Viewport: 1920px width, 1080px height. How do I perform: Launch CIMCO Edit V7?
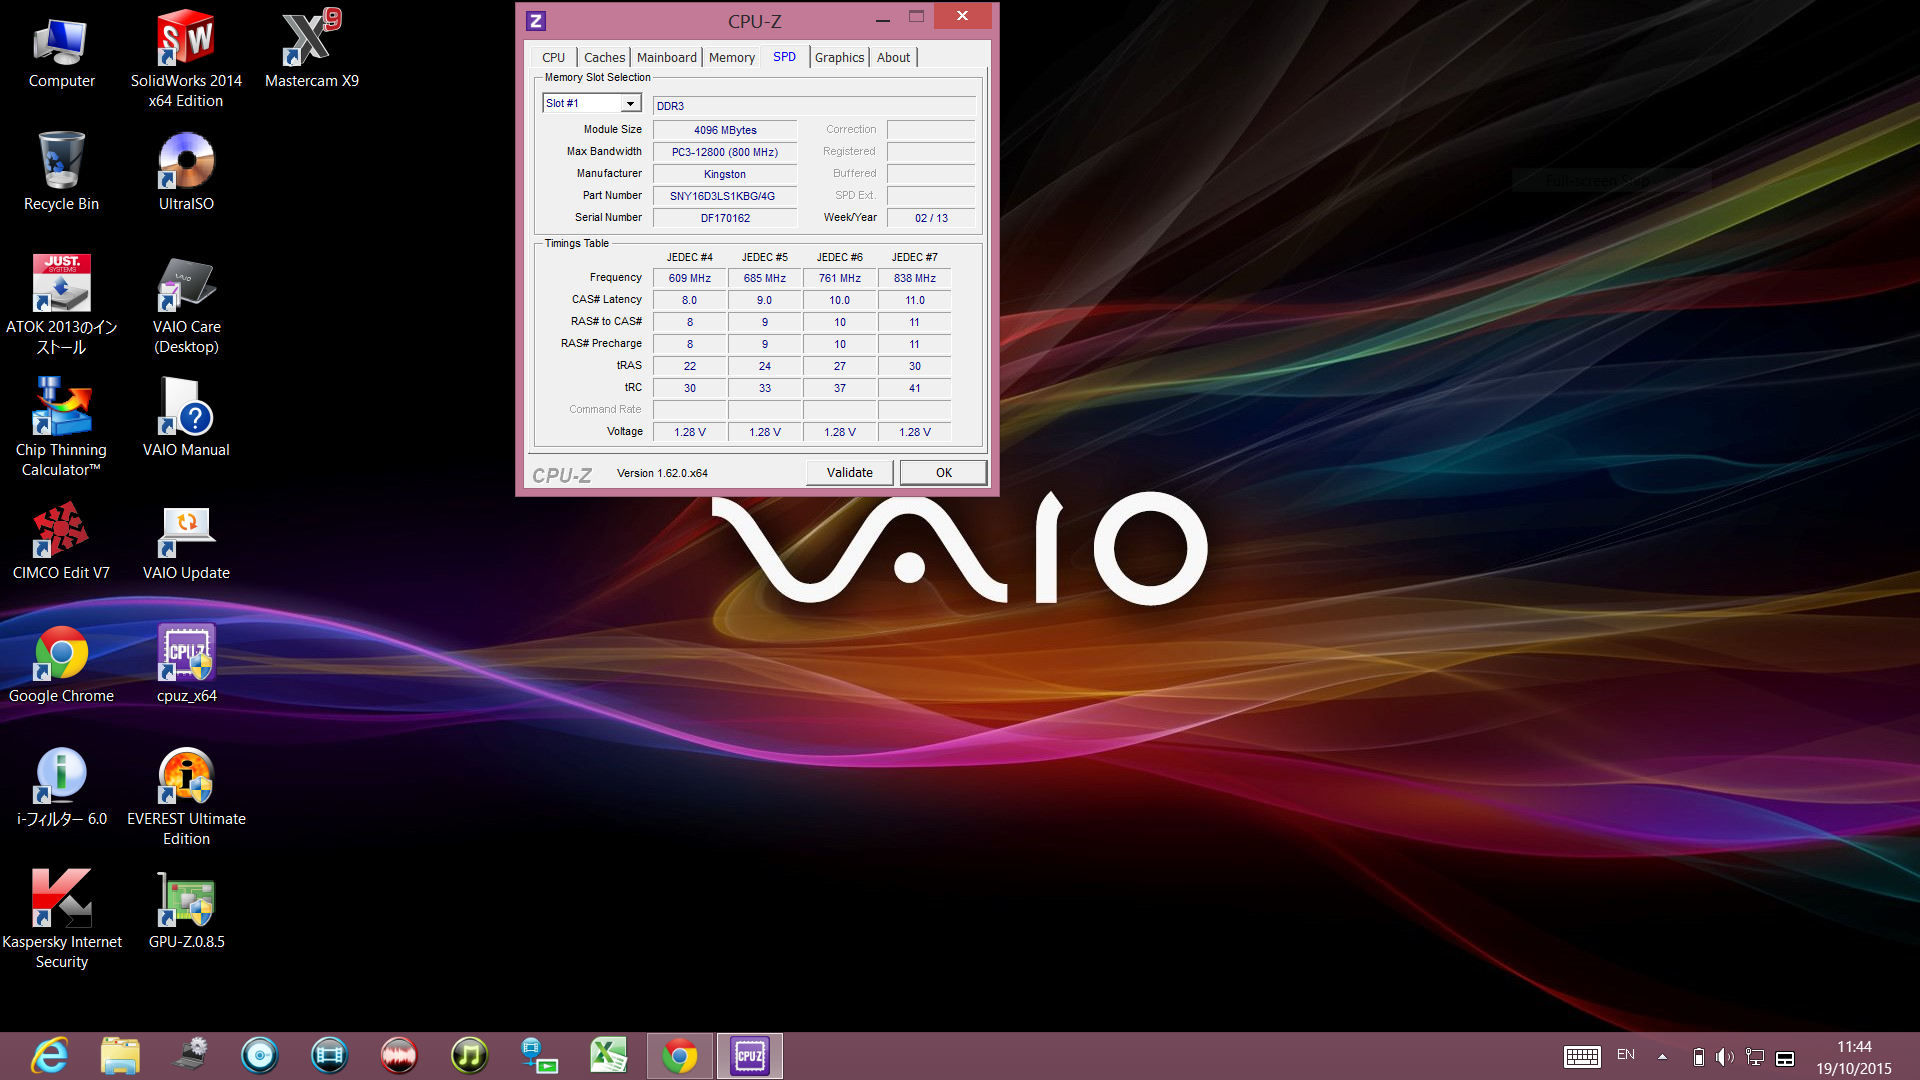[61, 540]
